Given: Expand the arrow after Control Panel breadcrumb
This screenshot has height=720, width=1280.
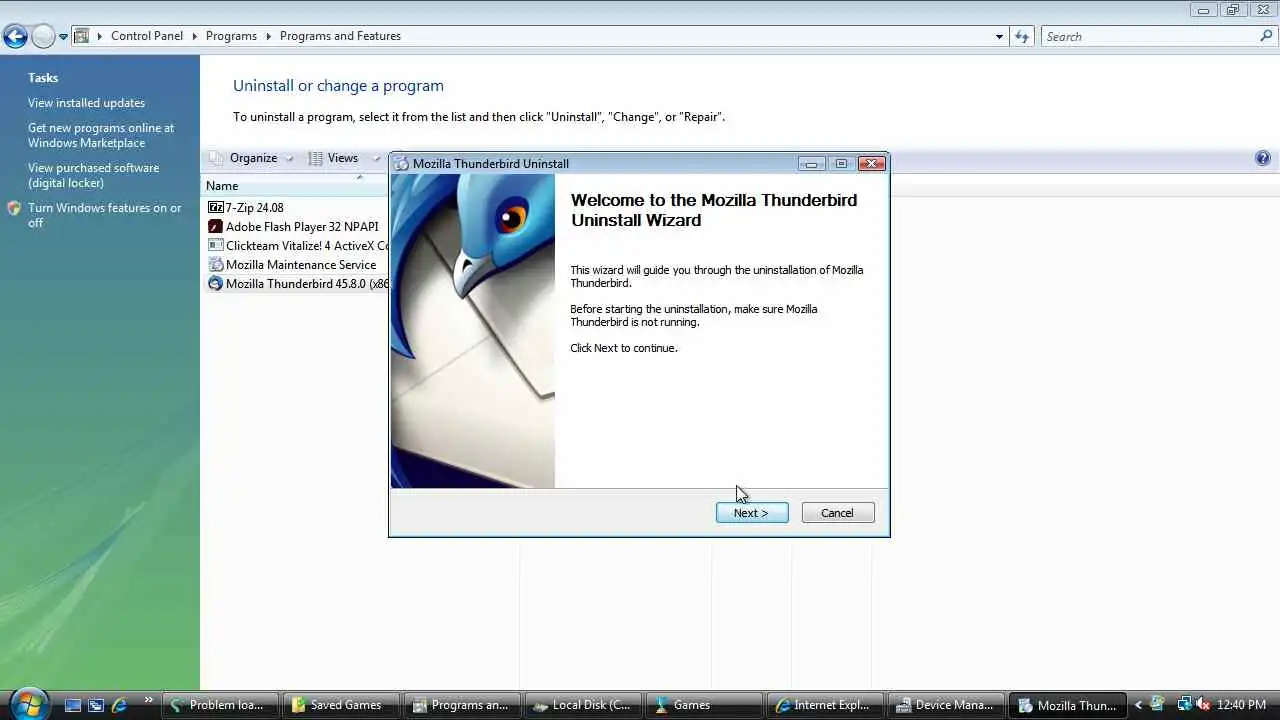Looking at the screenshot, I should pos(194,36).
